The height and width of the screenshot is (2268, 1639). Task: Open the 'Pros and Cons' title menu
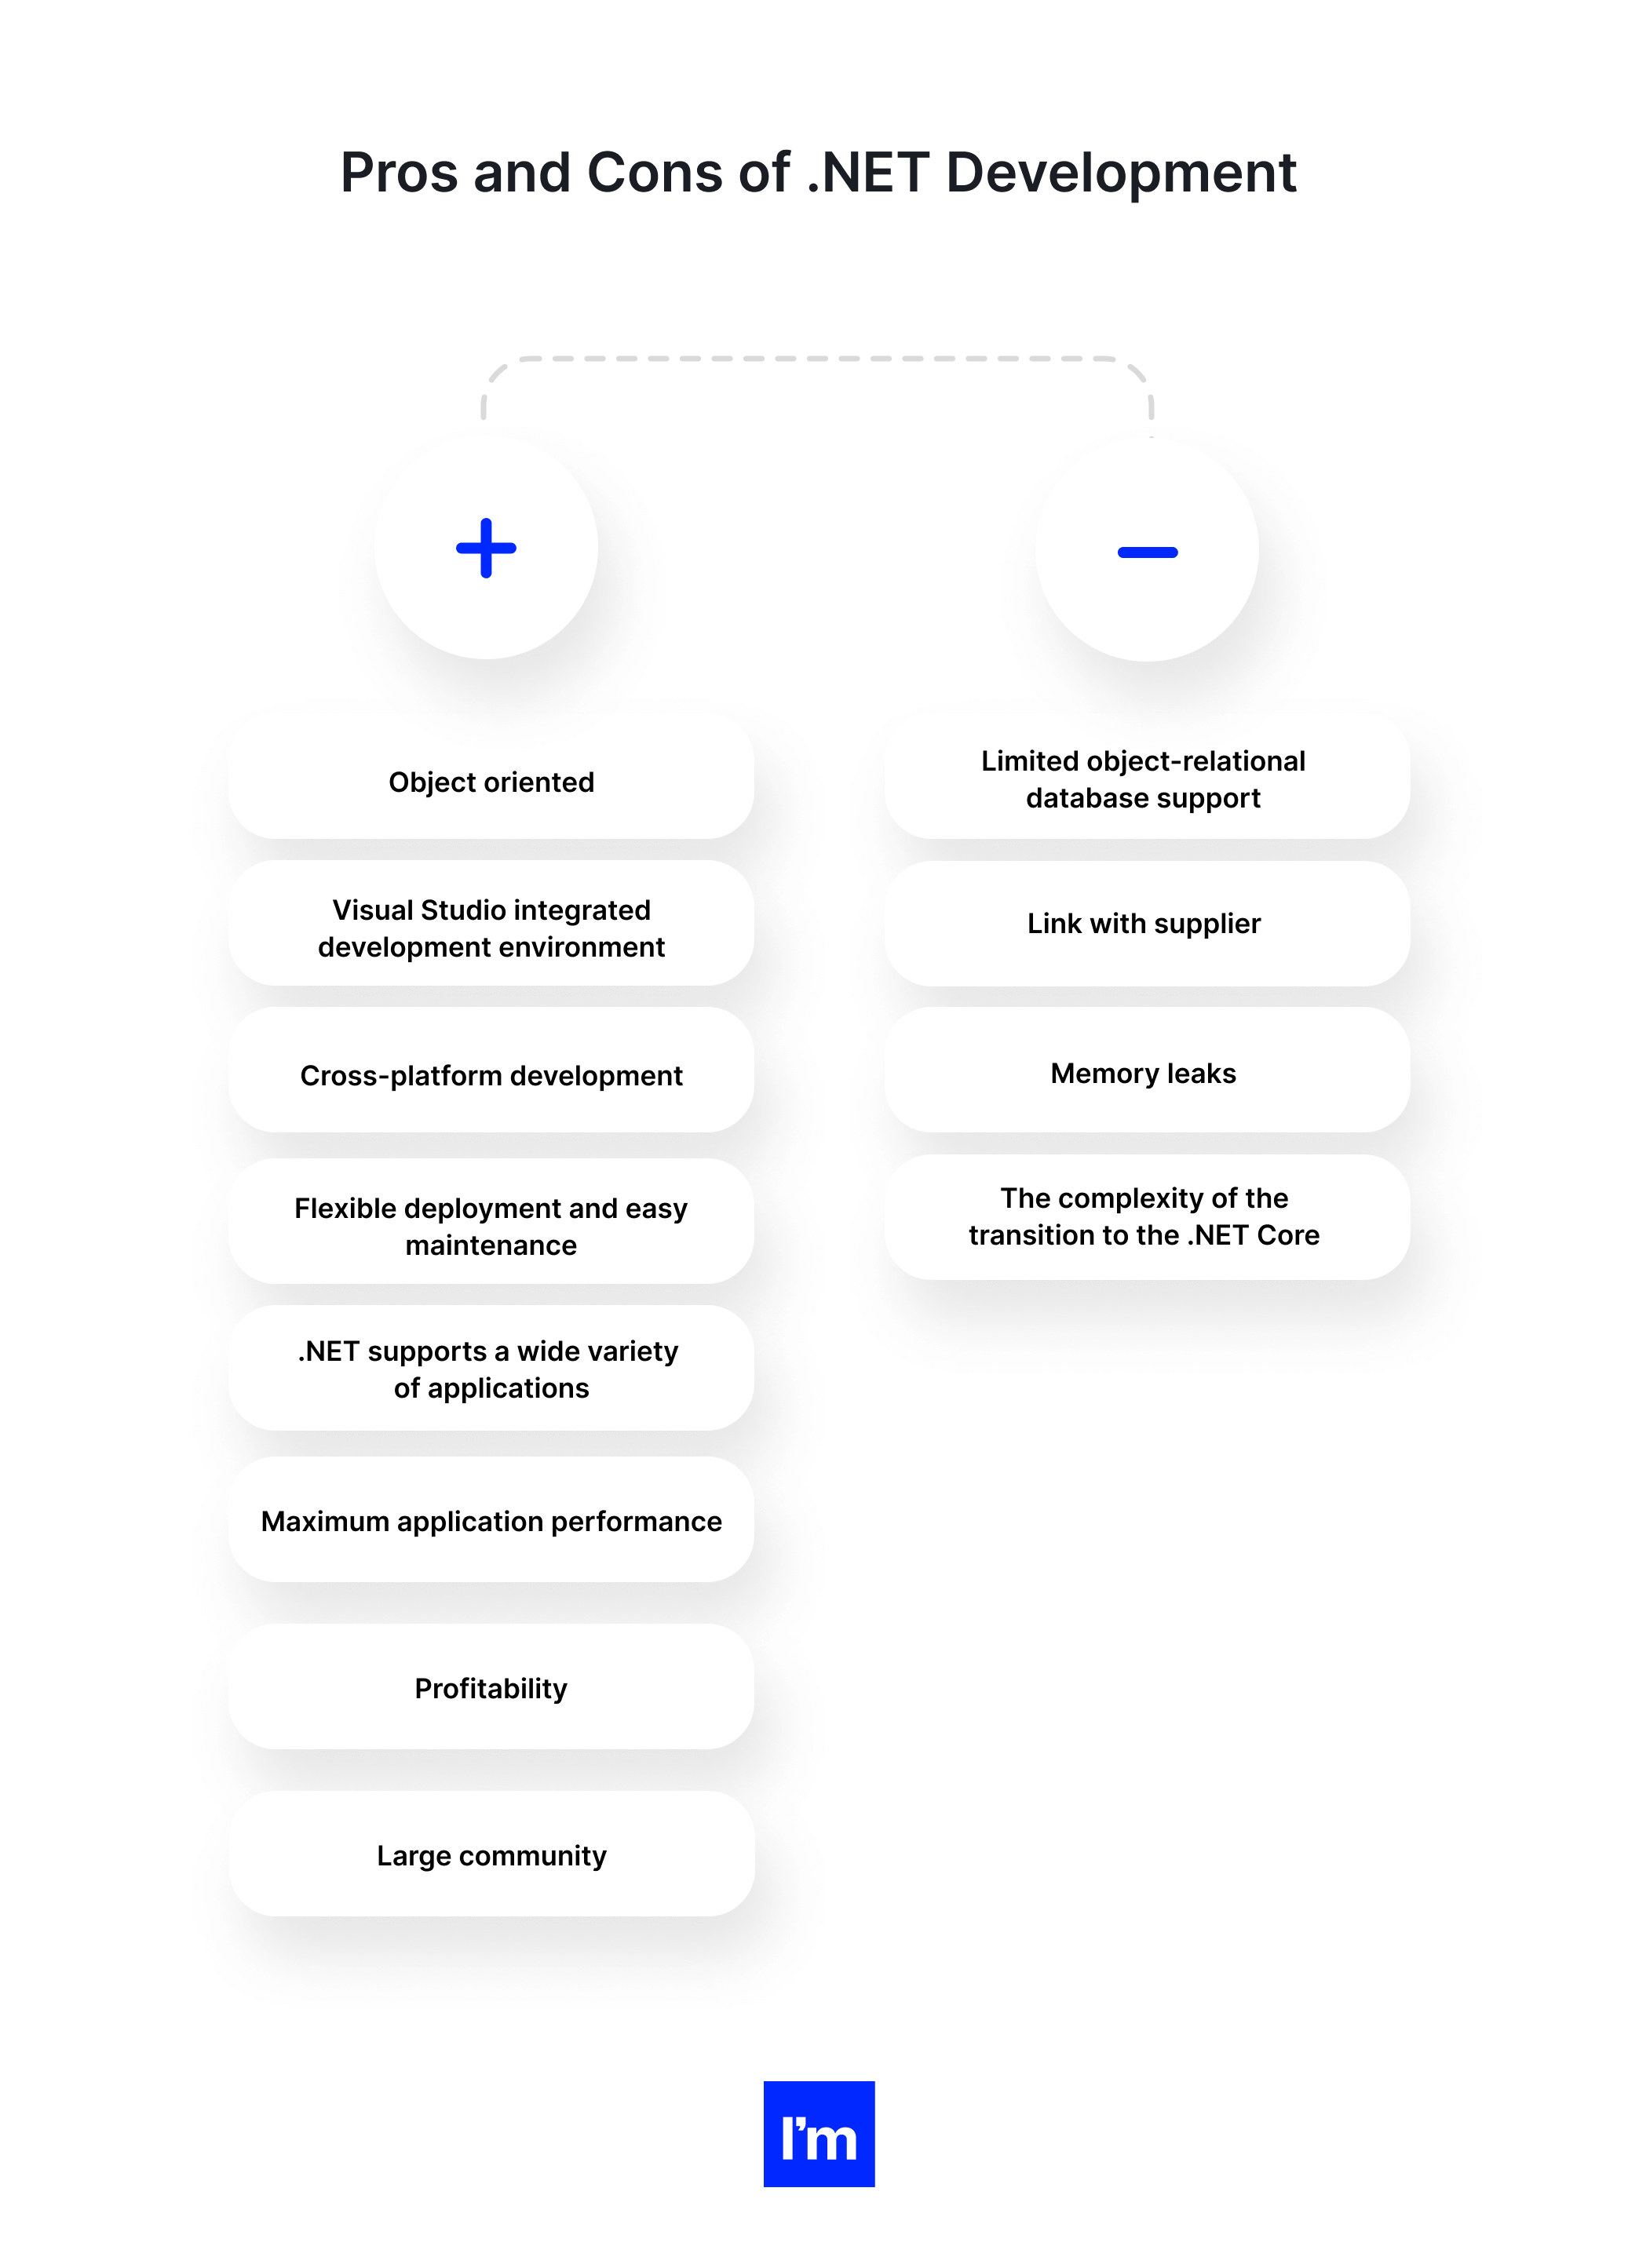[x=820, y=171]
